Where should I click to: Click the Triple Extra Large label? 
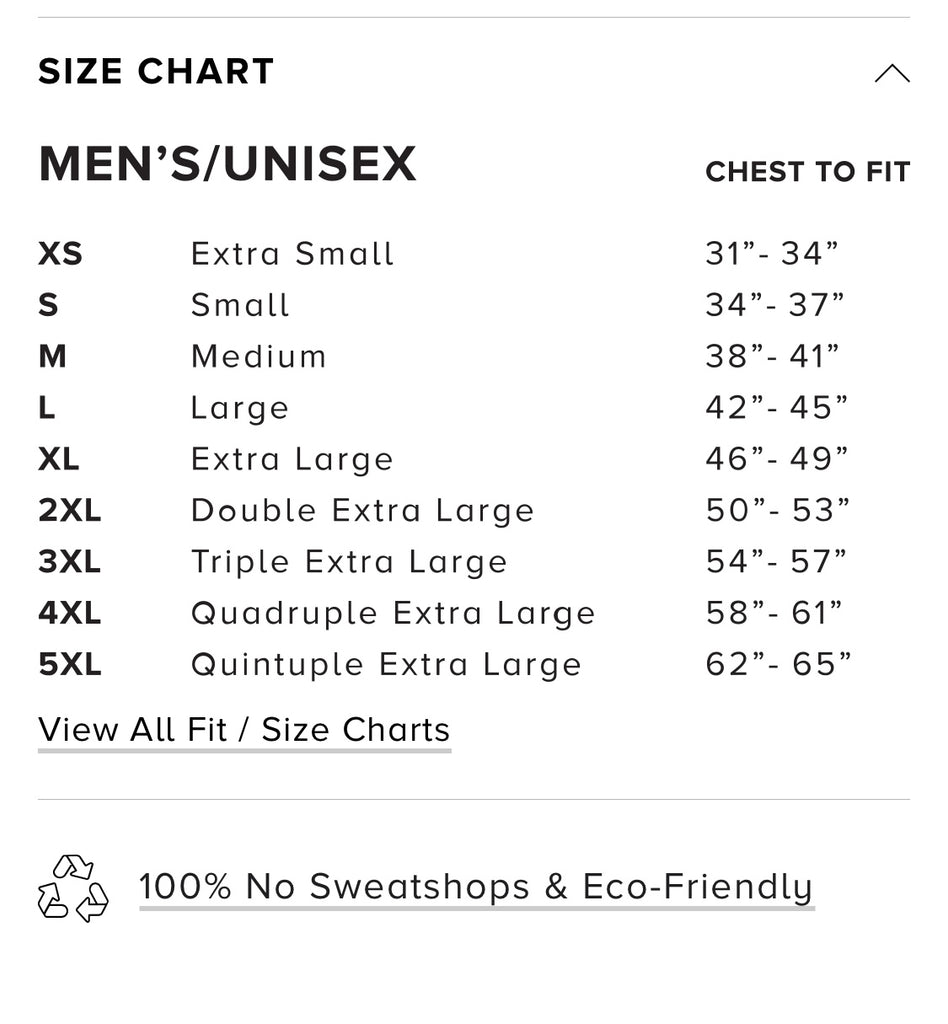[x=349, y=562]
